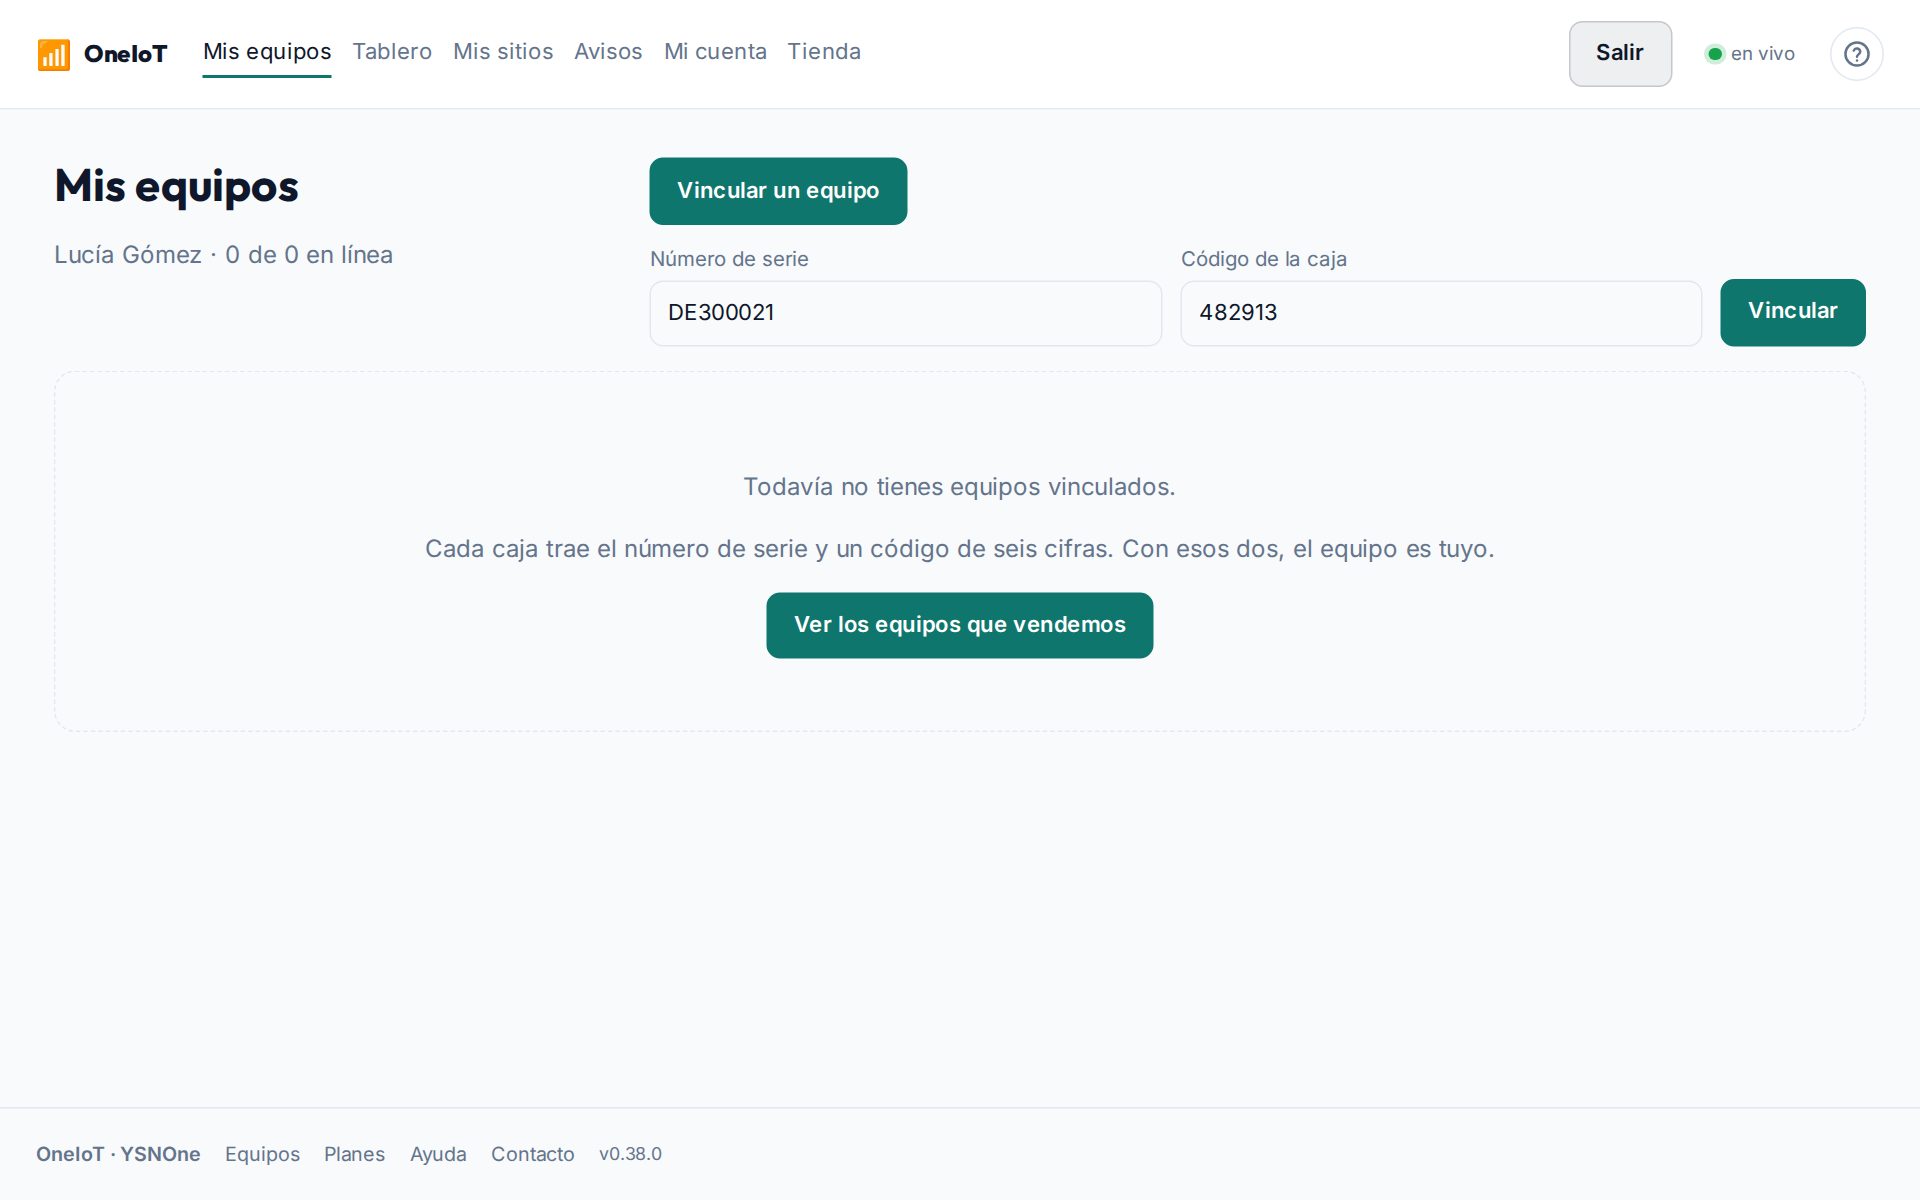The image size is (1920, 1200).
Task: Click the Vincular submit button
Action: pos(1792,312)
